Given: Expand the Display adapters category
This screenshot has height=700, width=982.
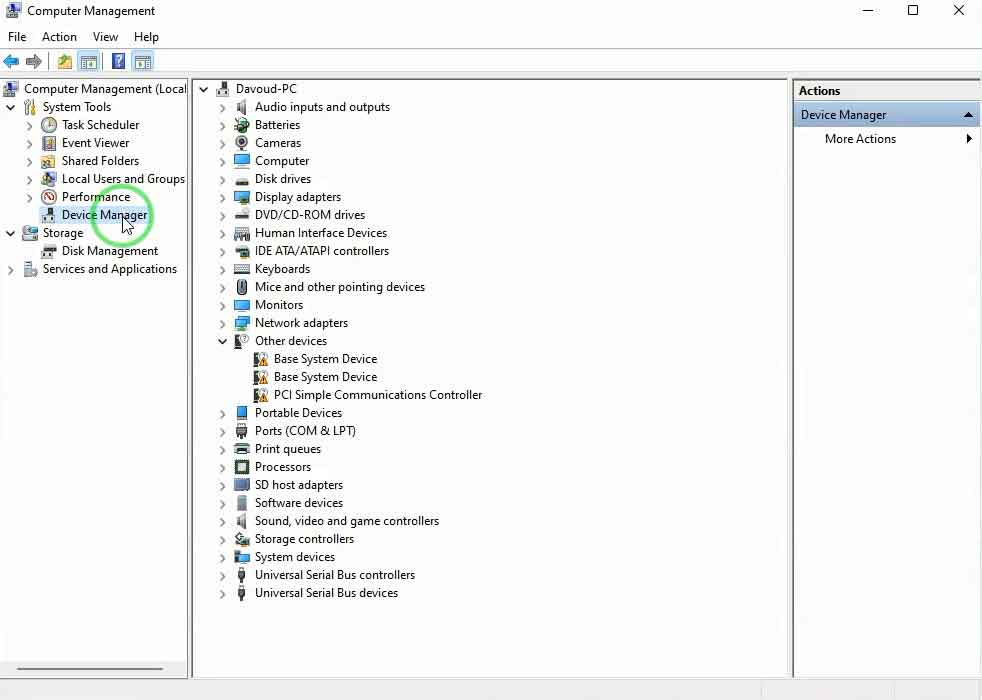Looking at the screenshot, I should point(223,198).
